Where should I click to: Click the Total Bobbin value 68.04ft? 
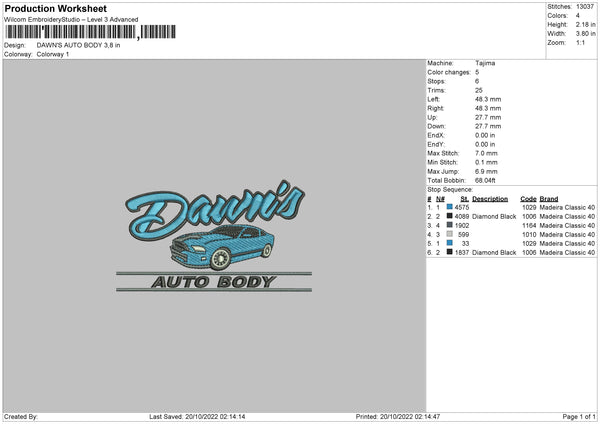[485, 180]
